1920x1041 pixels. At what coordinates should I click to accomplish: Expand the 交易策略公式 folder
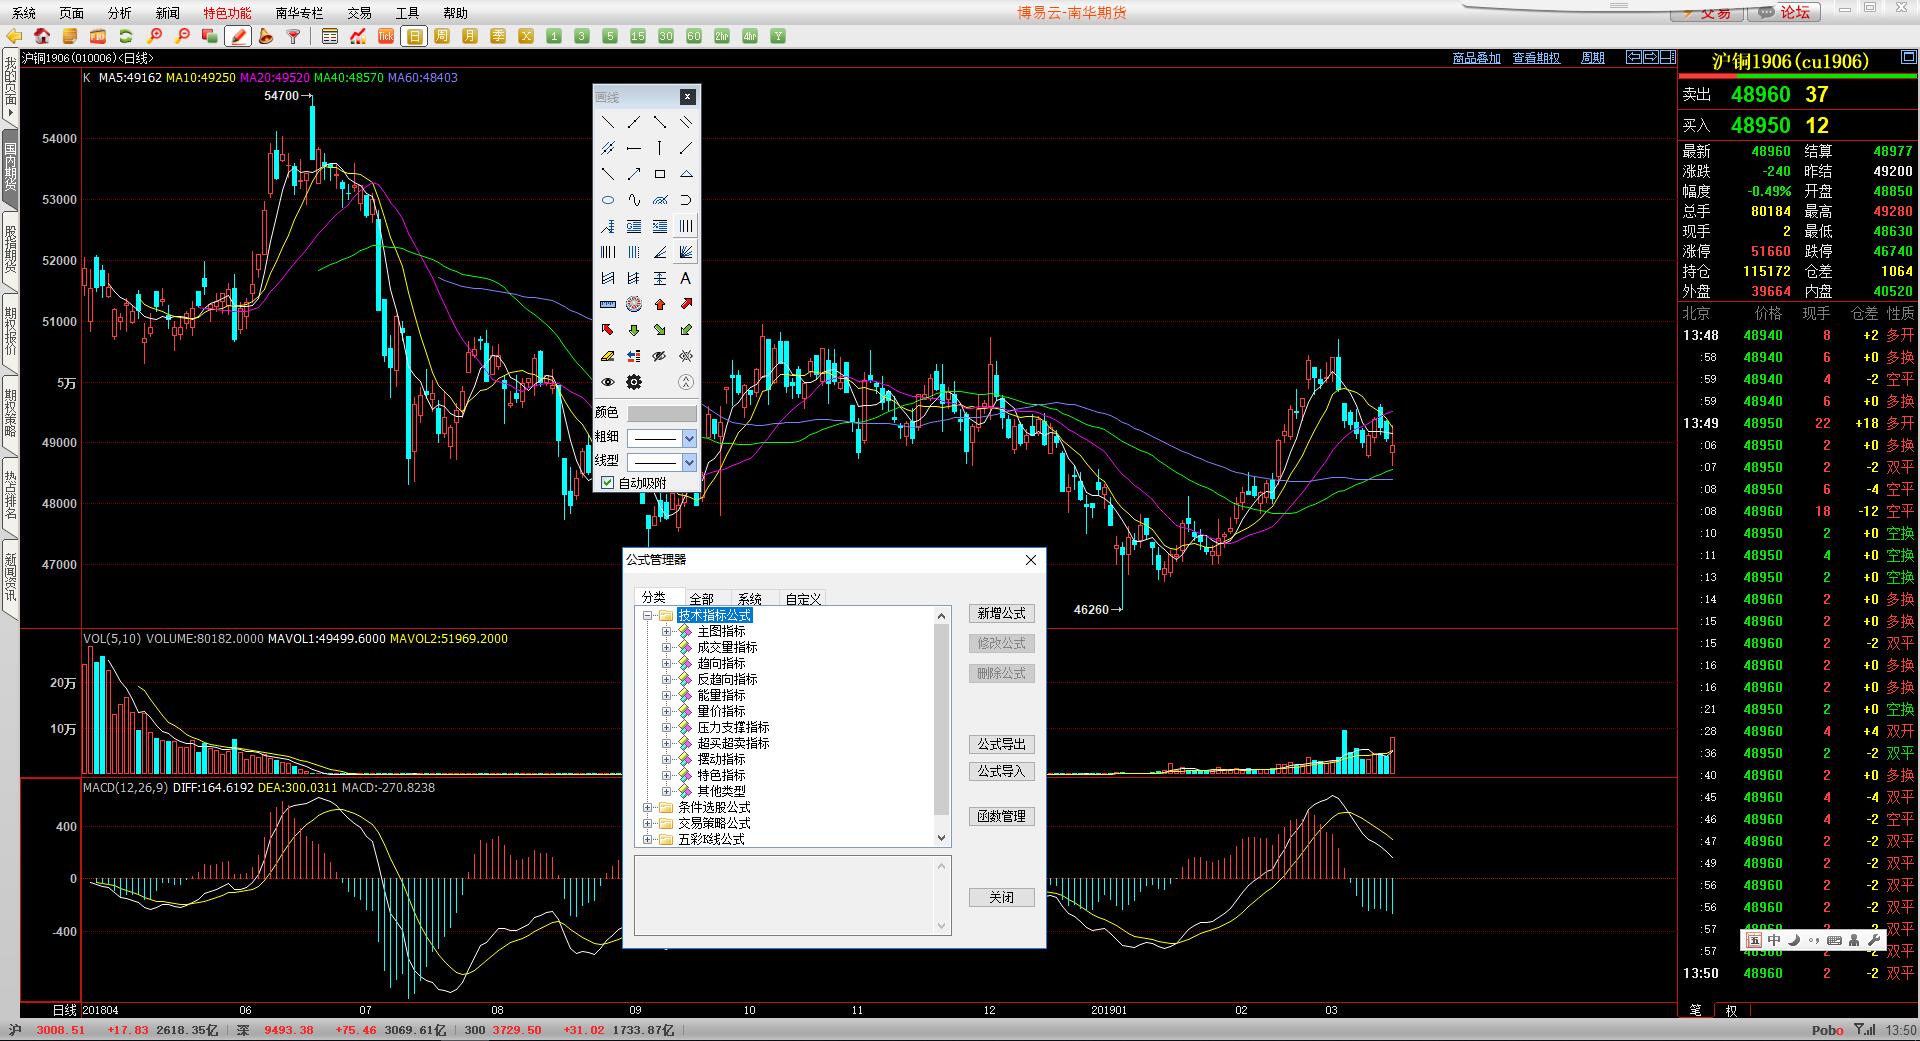tap(647, 824)
